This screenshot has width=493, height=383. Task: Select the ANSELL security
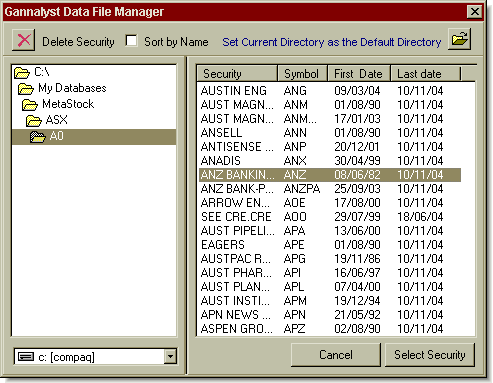(x=330, y=133)
